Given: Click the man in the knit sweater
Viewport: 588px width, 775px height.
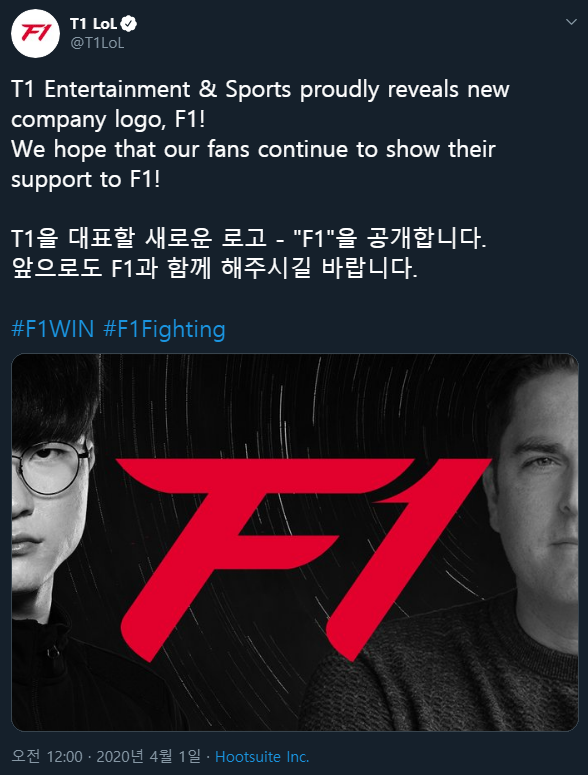Looking at the screenshot, I should point(499,544).
